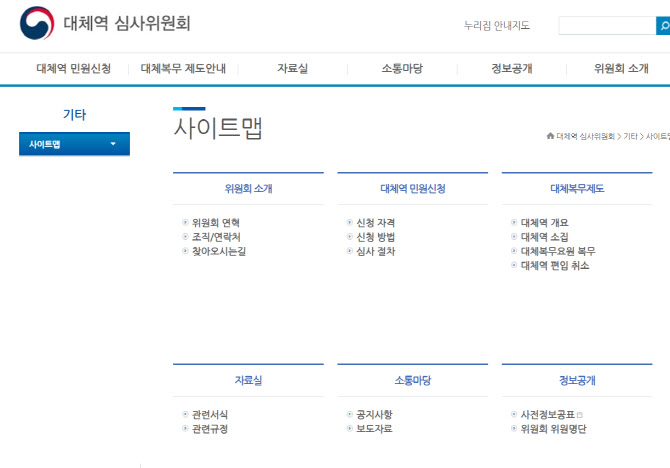
Task: Click the bullet icon beside 신청 자격
Action: [x=350, y=222]
